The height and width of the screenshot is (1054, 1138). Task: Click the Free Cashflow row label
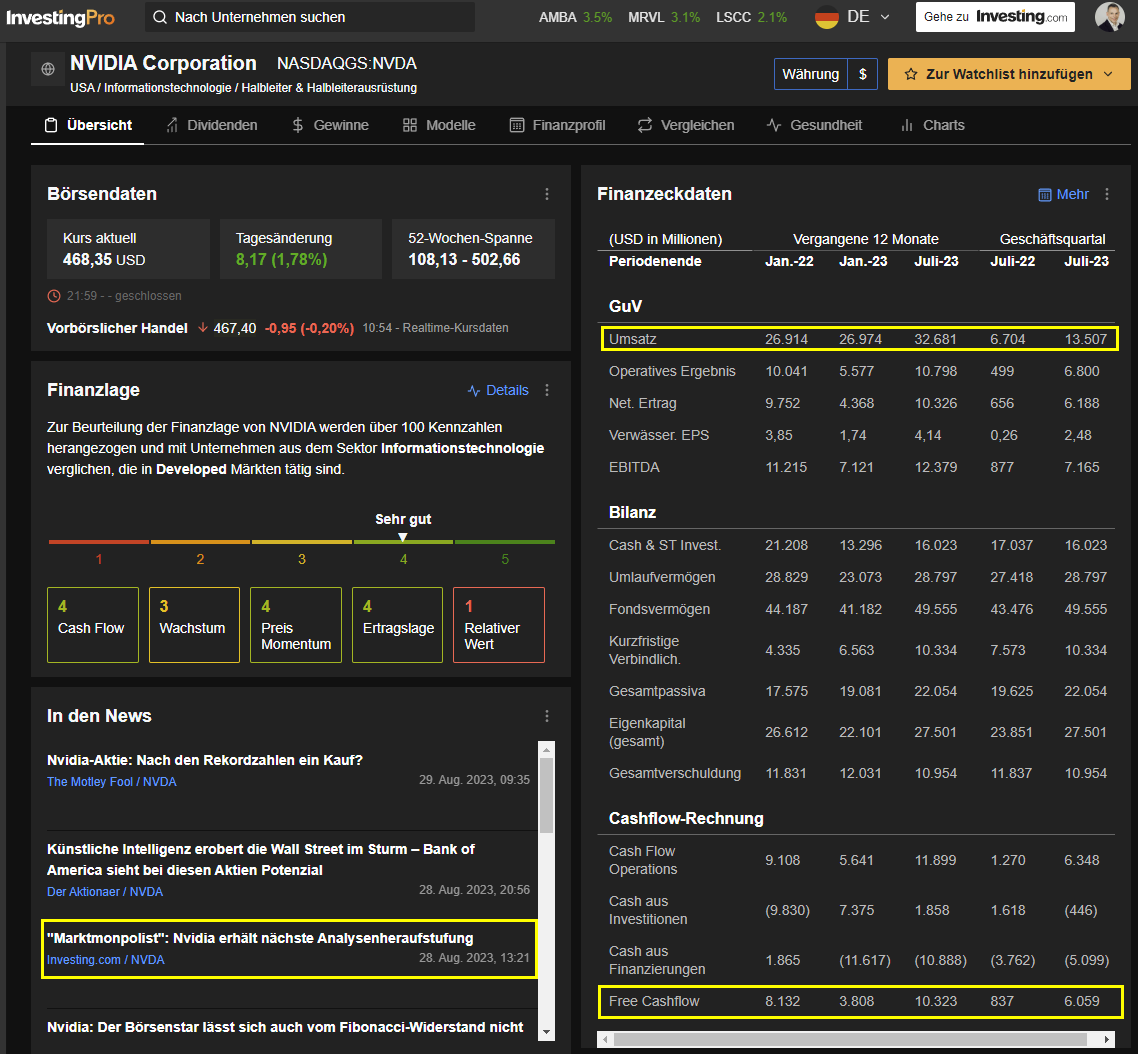[x=654, y=1001]
